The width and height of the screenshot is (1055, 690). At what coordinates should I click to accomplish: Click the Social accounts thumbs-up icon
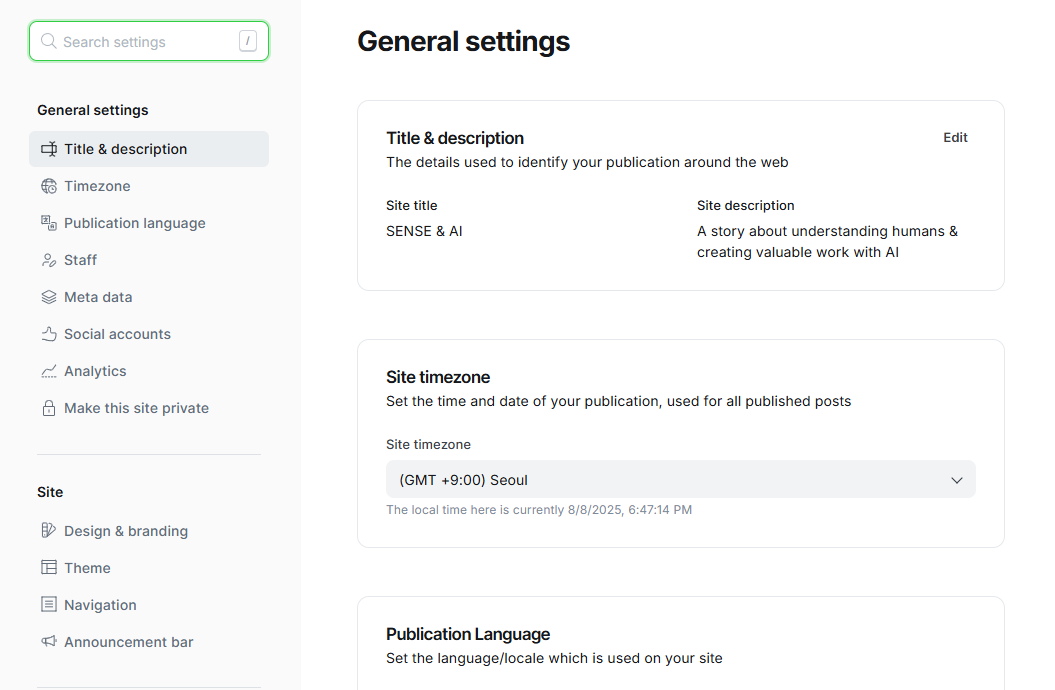pyautogui.click(x=48, y=334)
